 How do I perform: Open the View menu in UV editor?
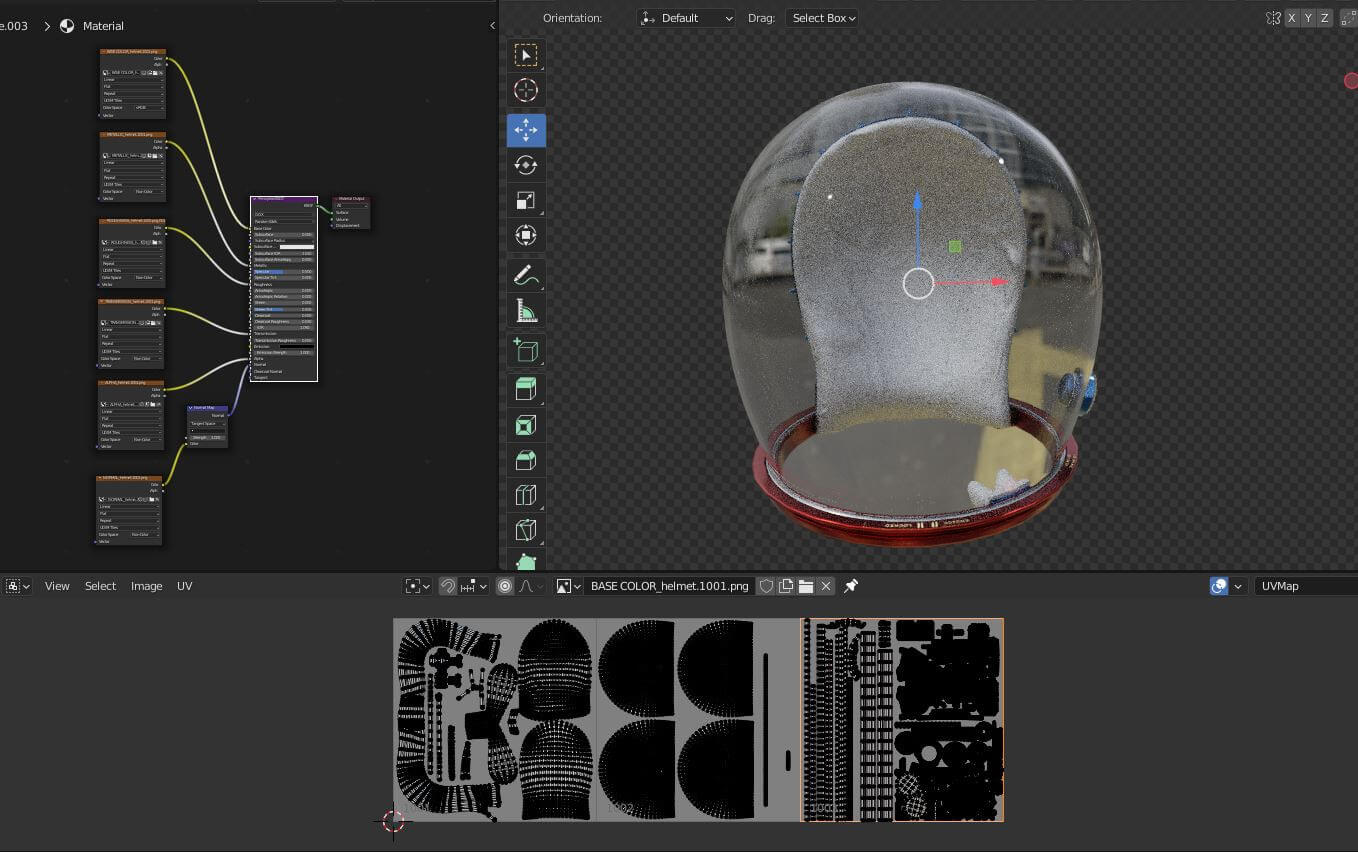point(57,586)
